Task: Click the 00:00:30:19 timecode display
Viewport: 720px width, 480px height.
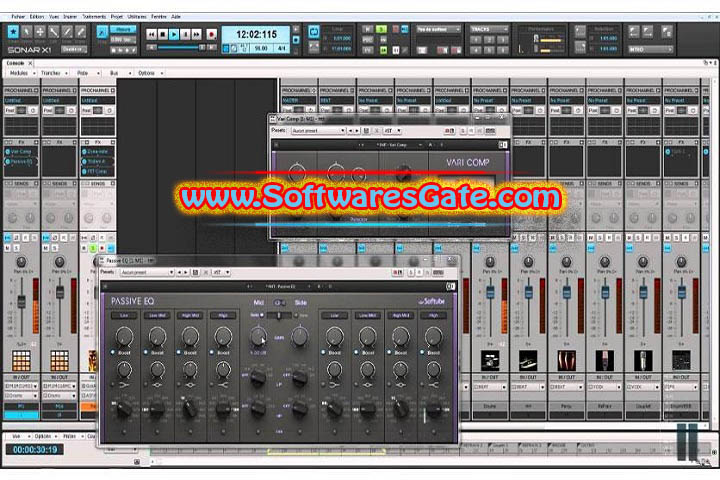Action: click(x=35, y=449)
